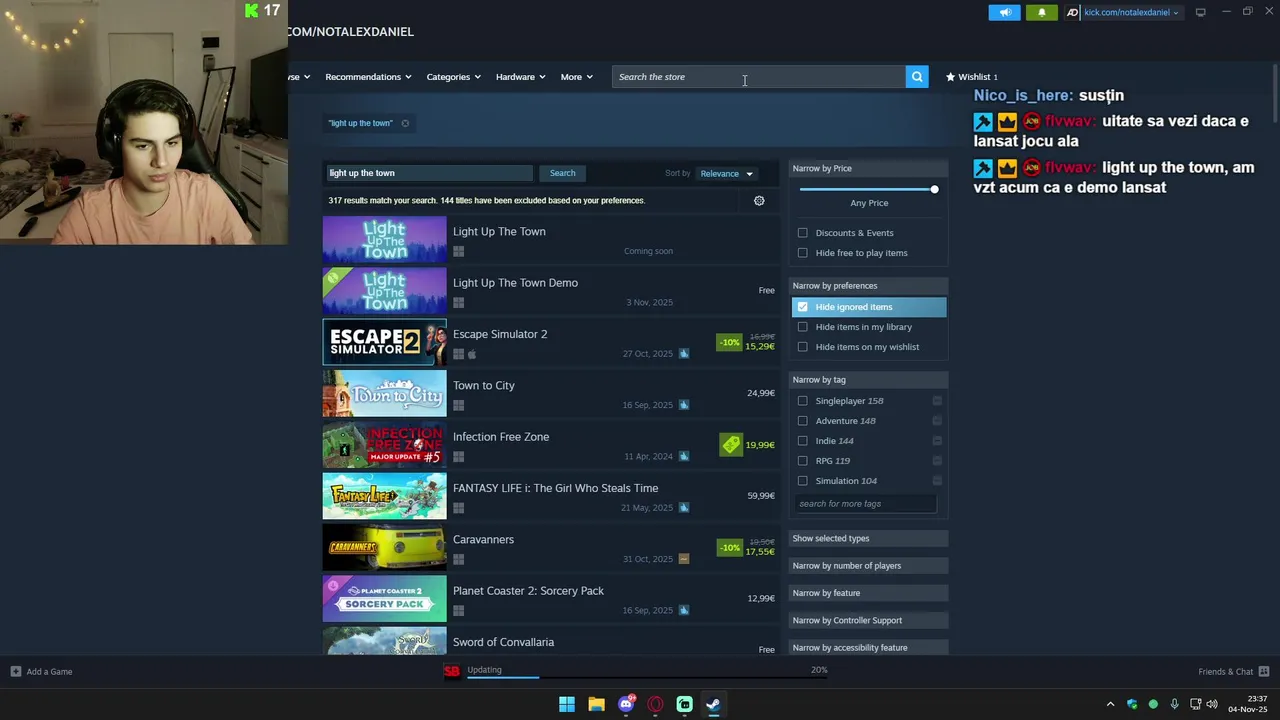Viewport: 1280px width, 720px height.
Task: Uncheck Hide ignored items
Action: click(x=802, y=307)
